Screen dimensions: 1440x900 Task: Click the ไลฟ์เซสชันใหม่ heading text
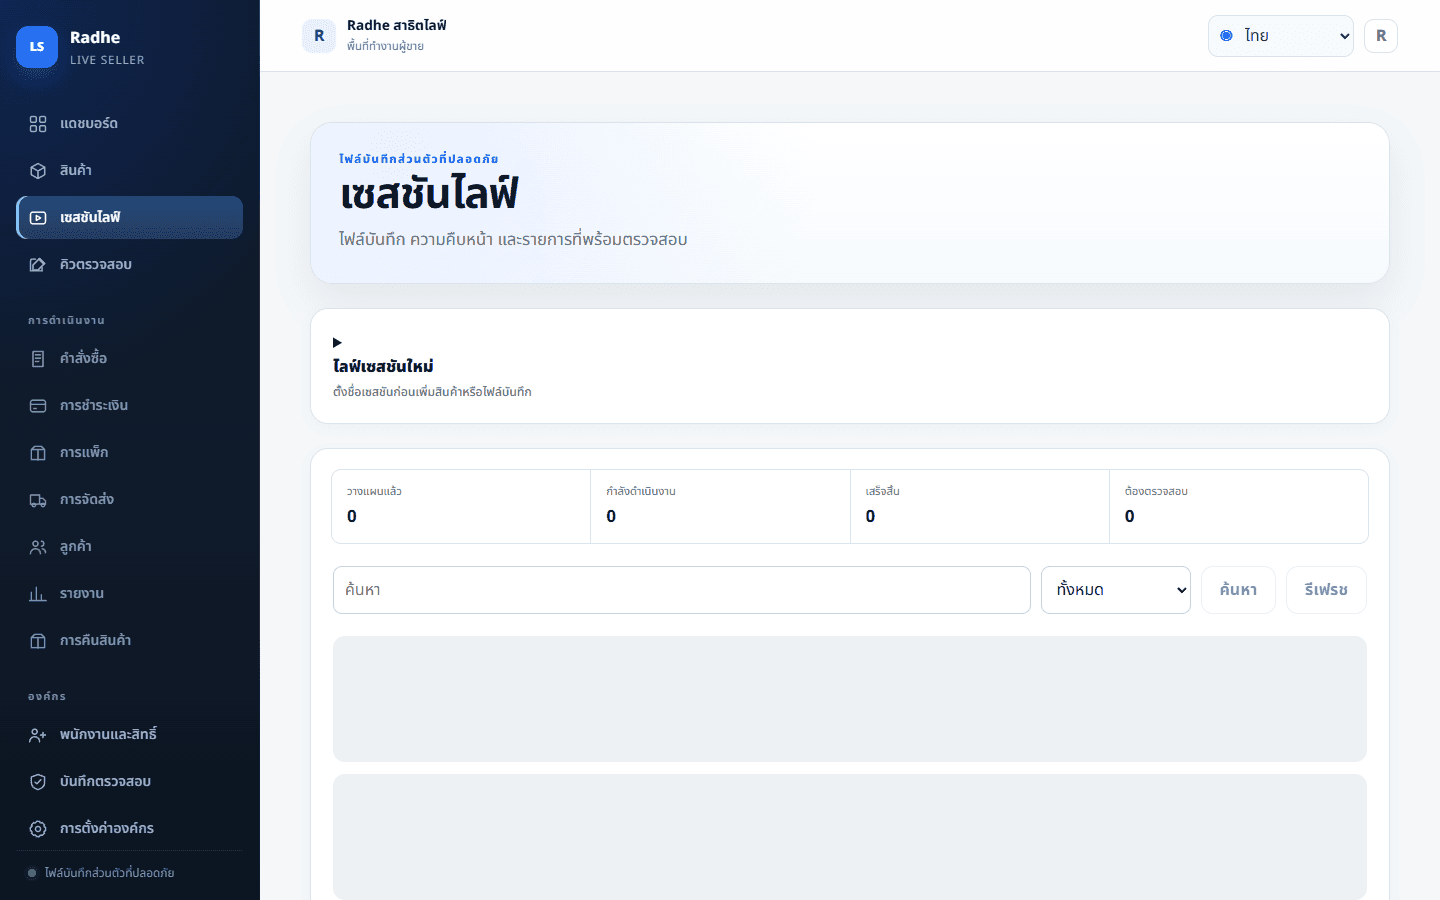point(383,367)
